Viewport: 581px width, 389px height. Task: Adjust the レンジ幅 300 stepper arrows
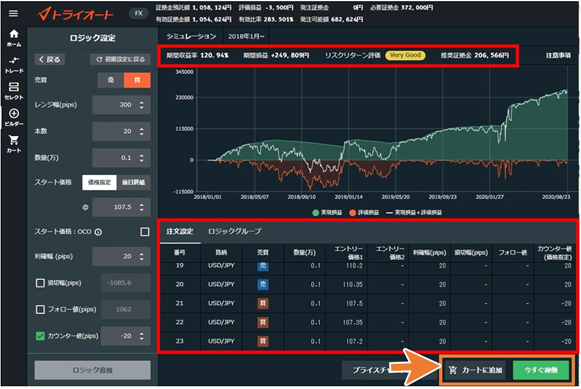tap(142, 105)
